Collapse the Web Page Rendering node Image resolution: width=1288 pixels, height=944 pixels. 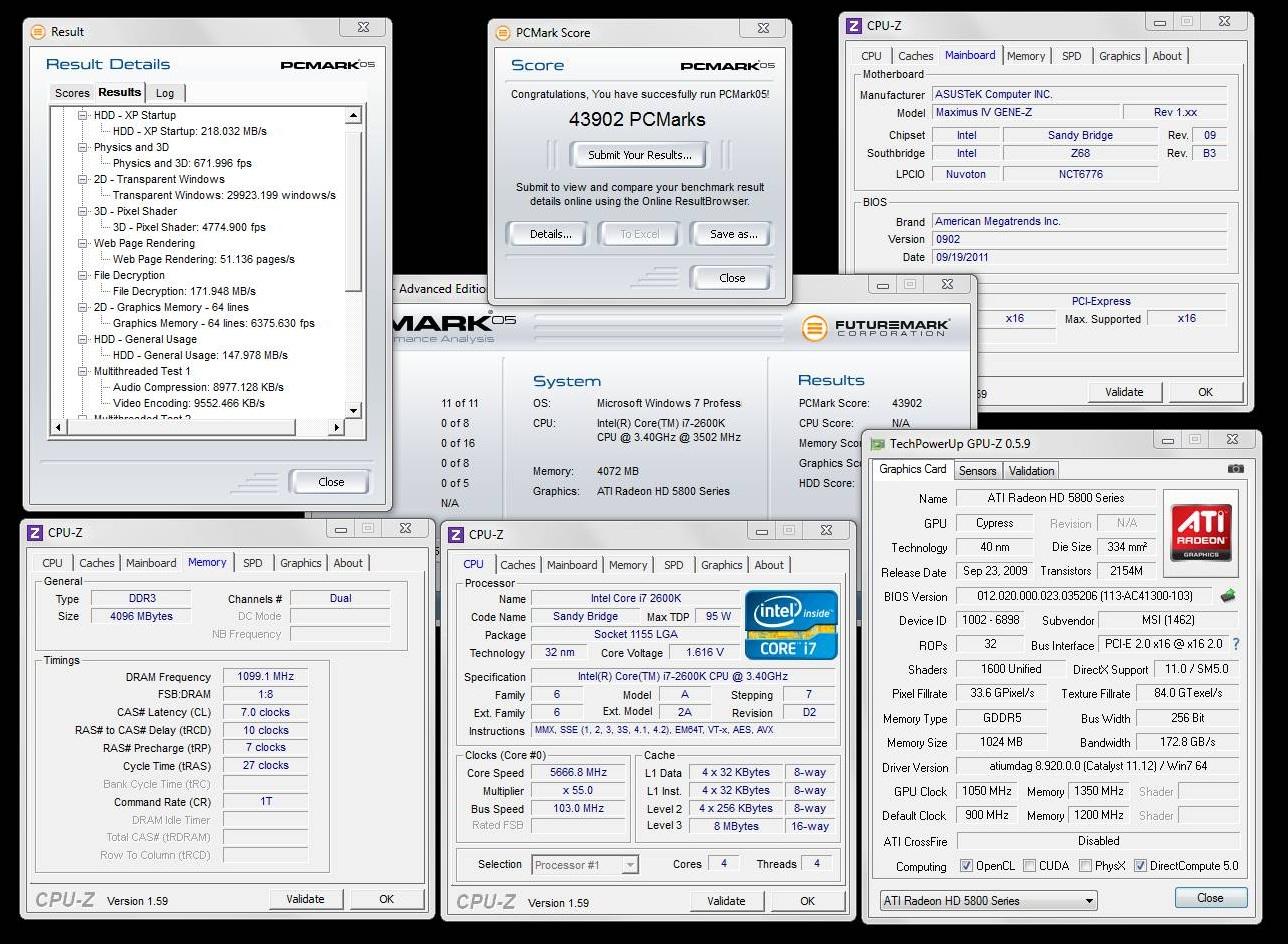coord(83,243)
